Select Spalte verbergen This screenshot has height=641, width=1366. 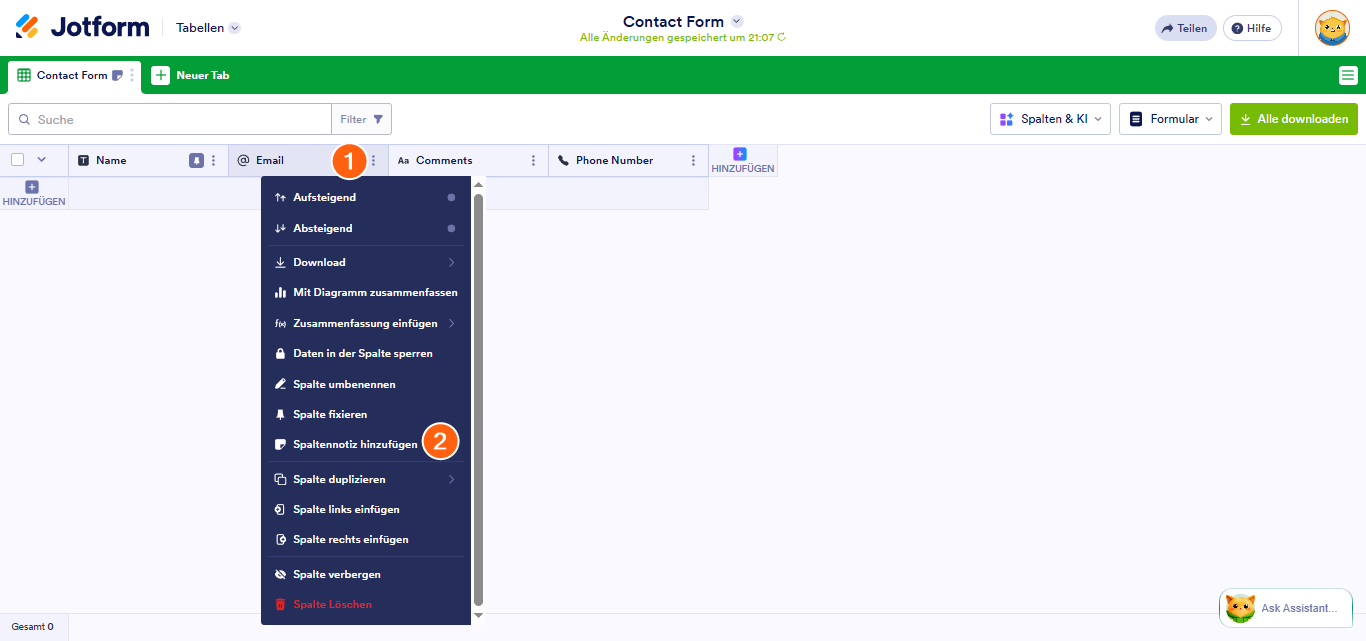tap(365, 575)
